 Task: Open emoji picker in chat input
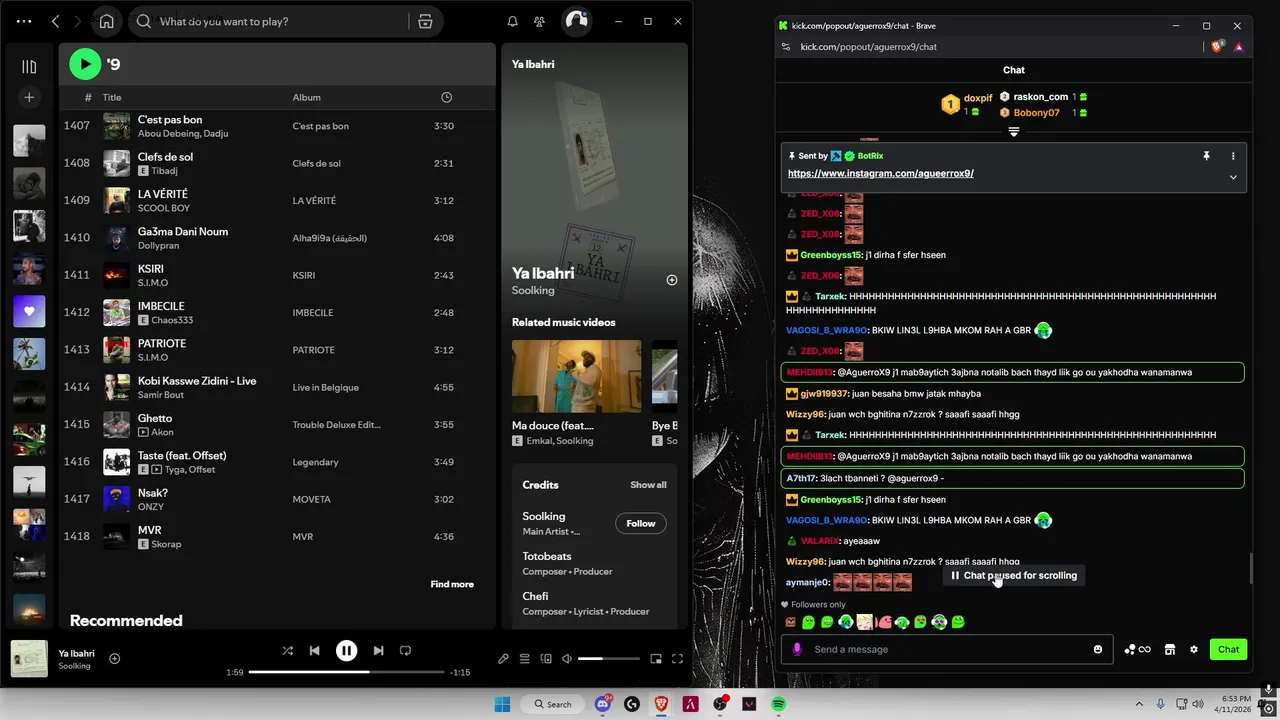[x=1098, y=649]
